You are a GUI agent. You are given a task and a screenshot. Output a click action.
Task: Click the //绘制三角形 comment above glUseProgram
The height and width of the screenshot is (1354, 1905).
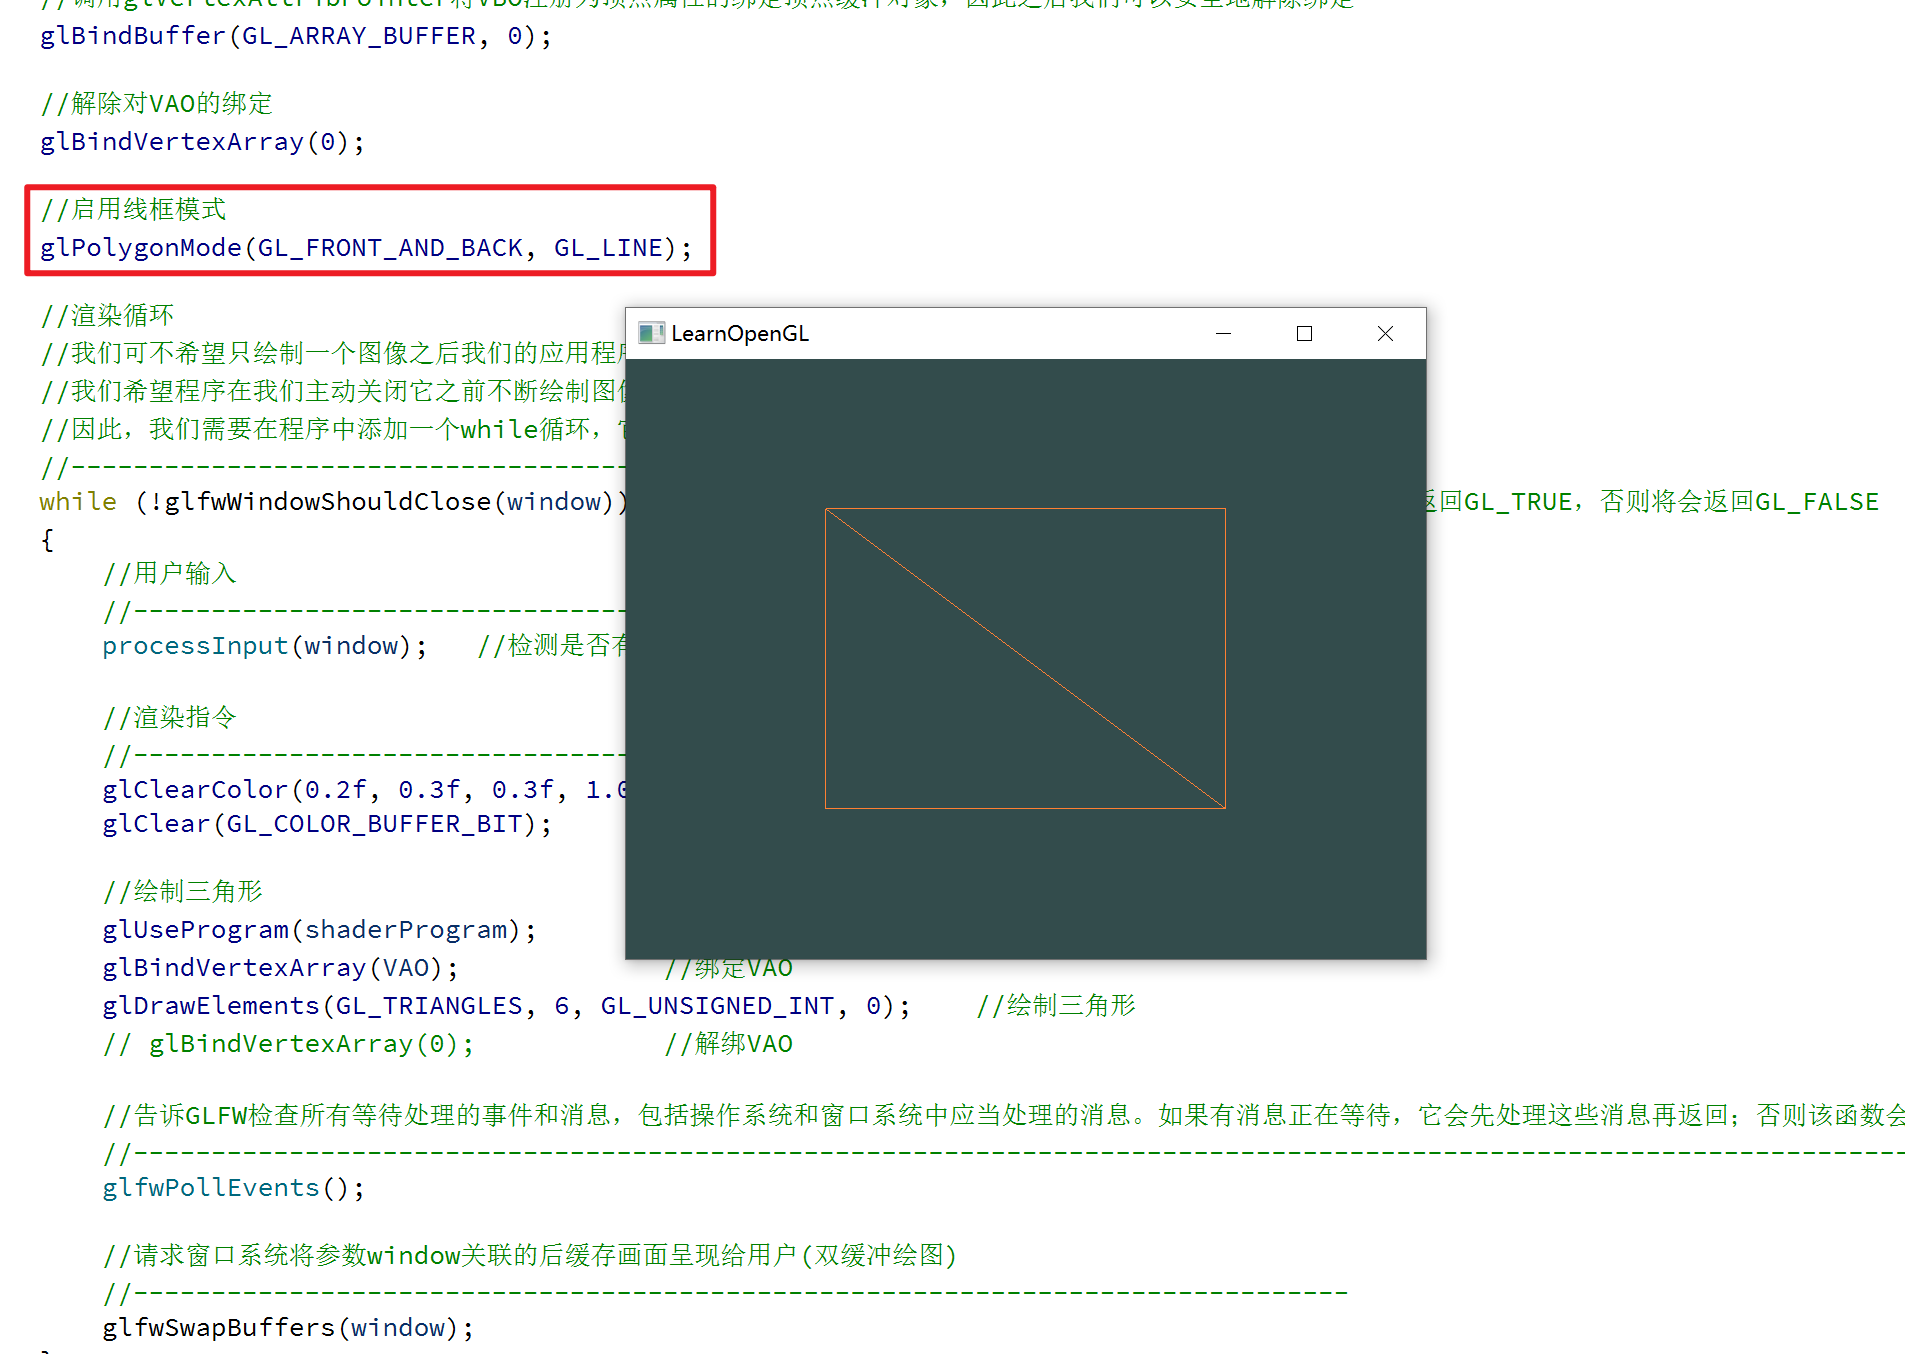click(182, 891)
